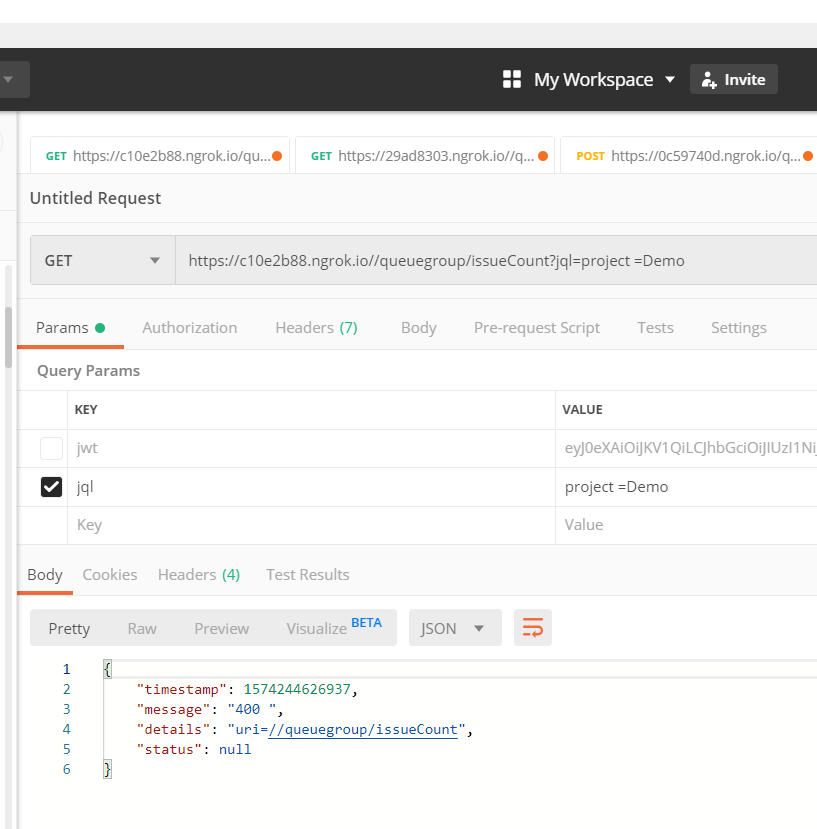817x829 pixels.
Task: Click the wrap lines icon in response toolbar
Action: [x=533, y=628]
